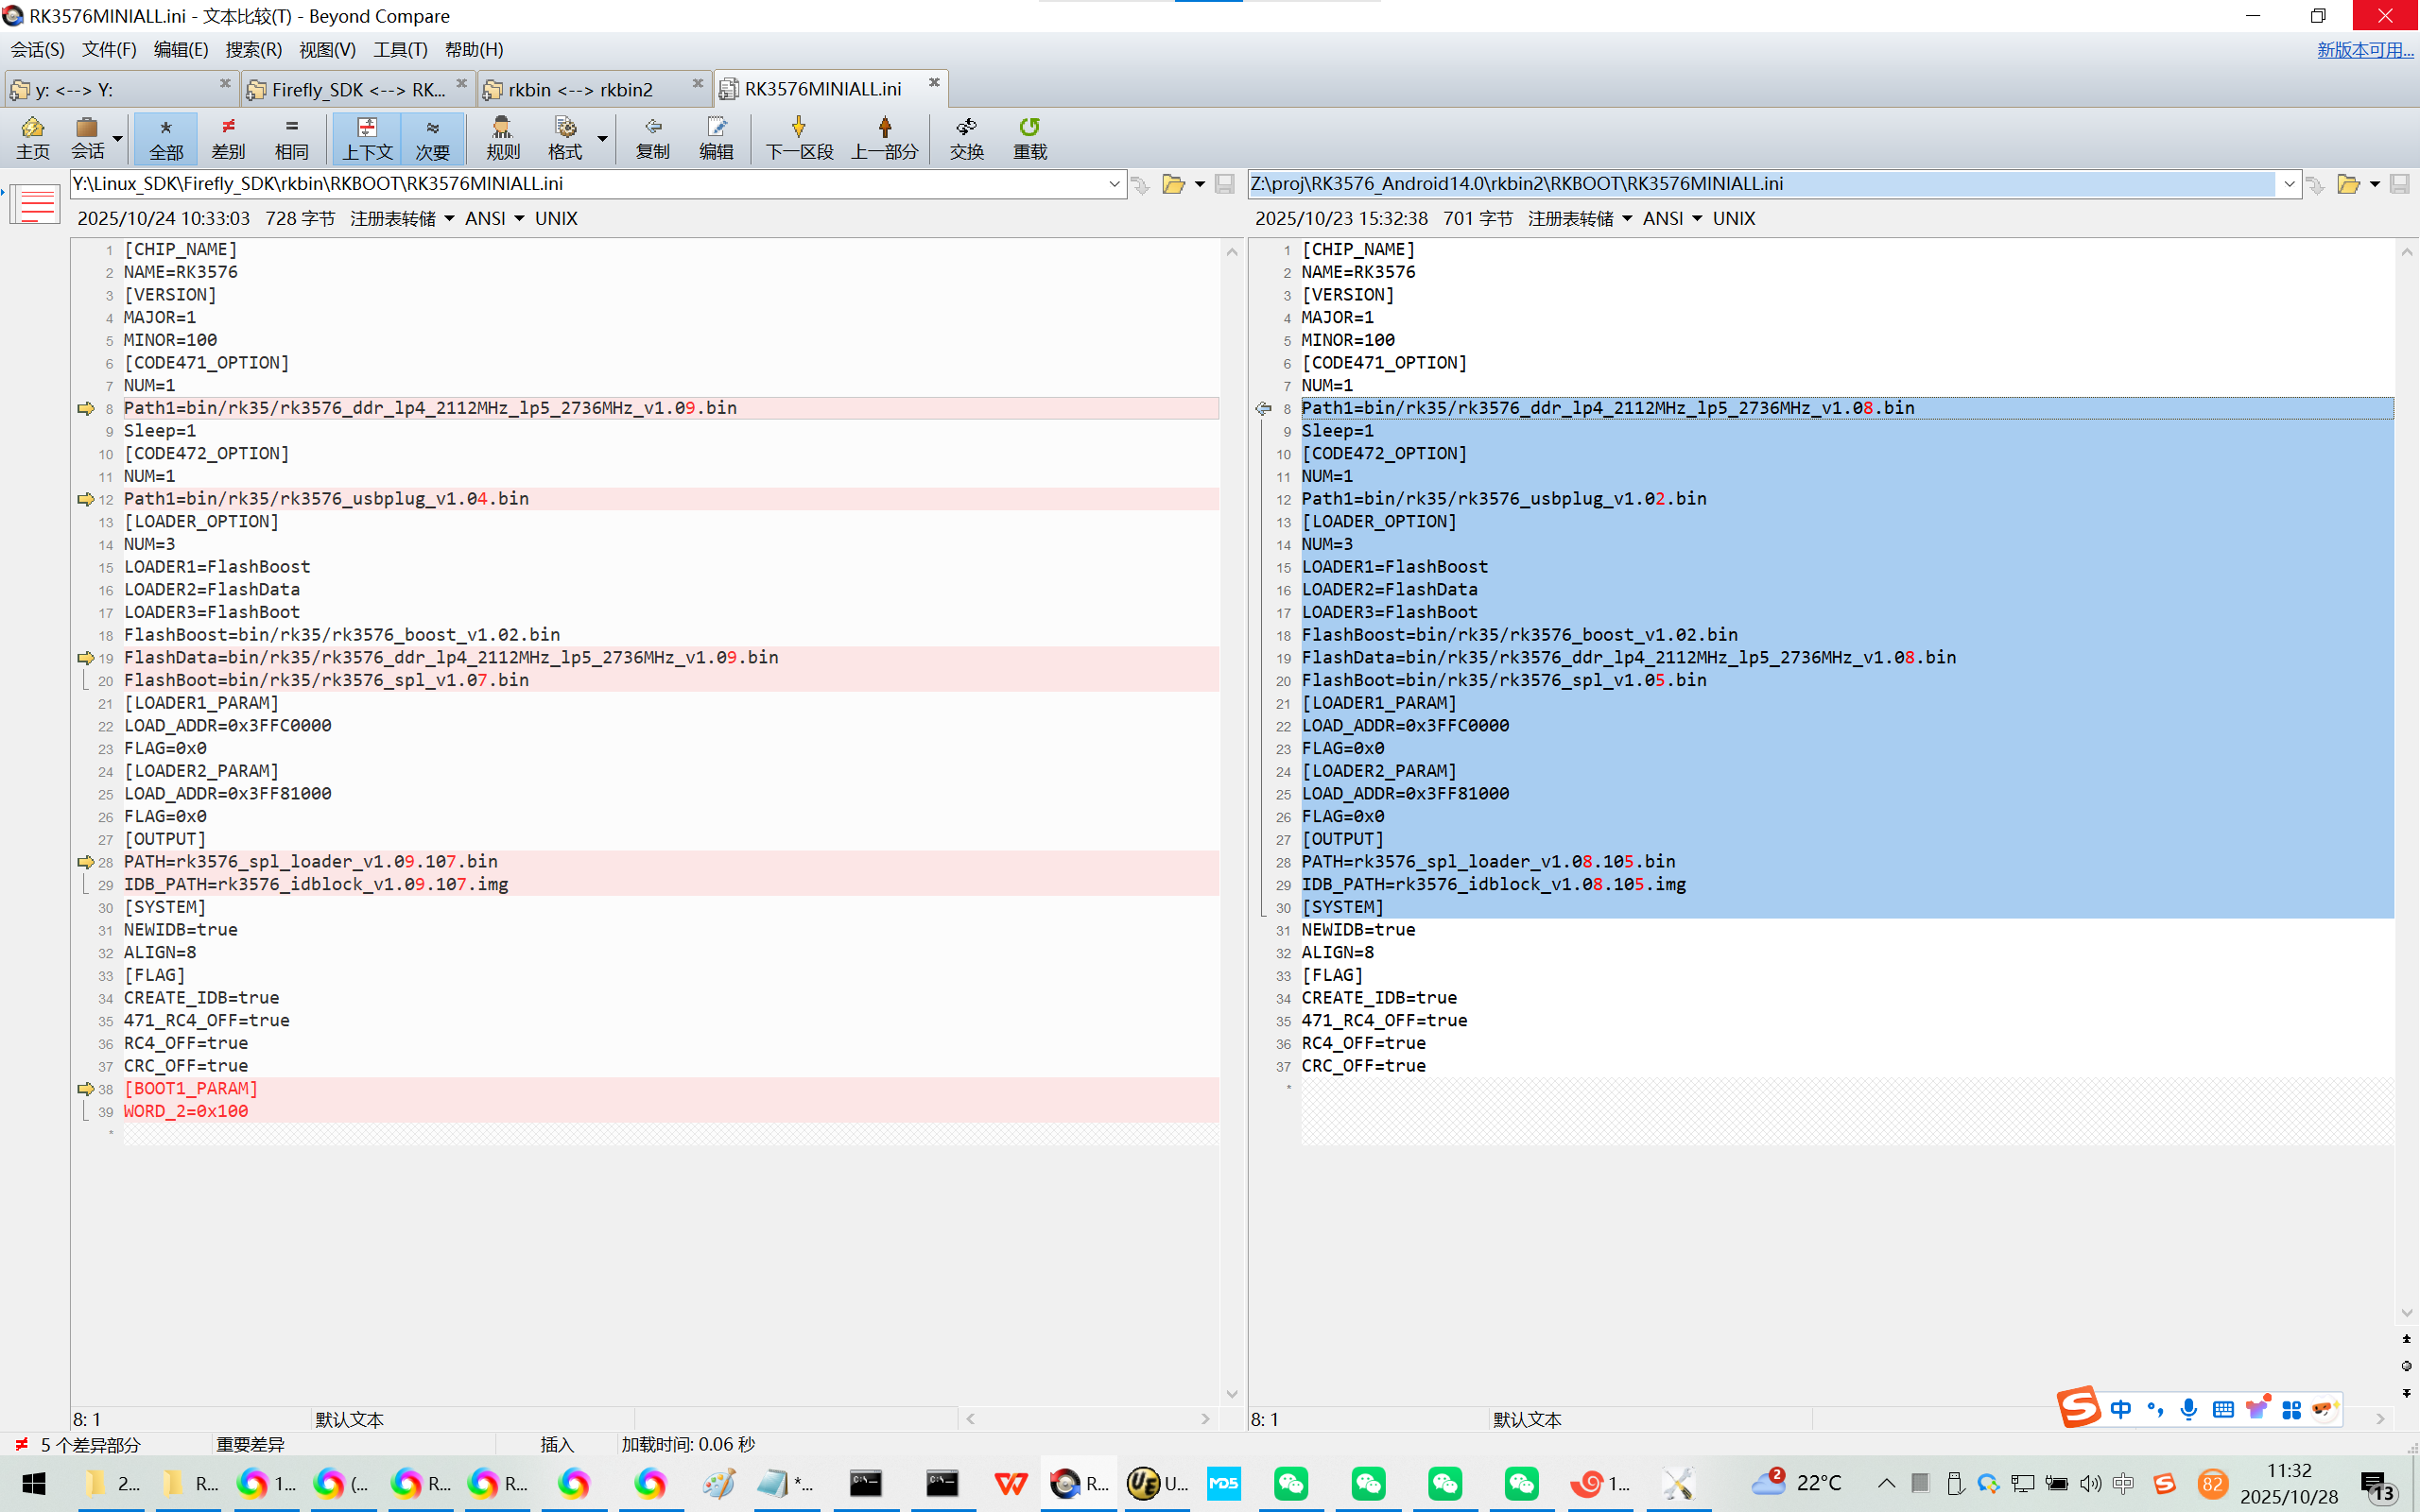Open the 搜索(R) search menu
The height and width of the screenshot is (1512, 2420).
[253, 49]
